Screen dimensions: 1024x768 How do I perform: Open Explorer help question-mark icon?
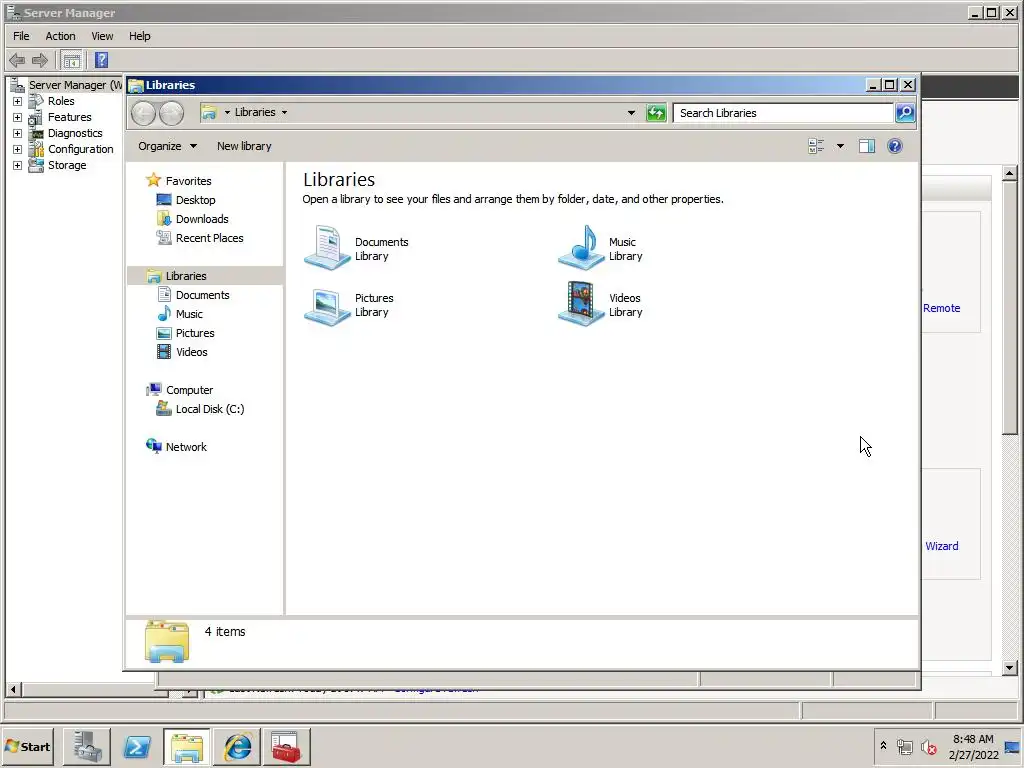(x=895, y=146)
